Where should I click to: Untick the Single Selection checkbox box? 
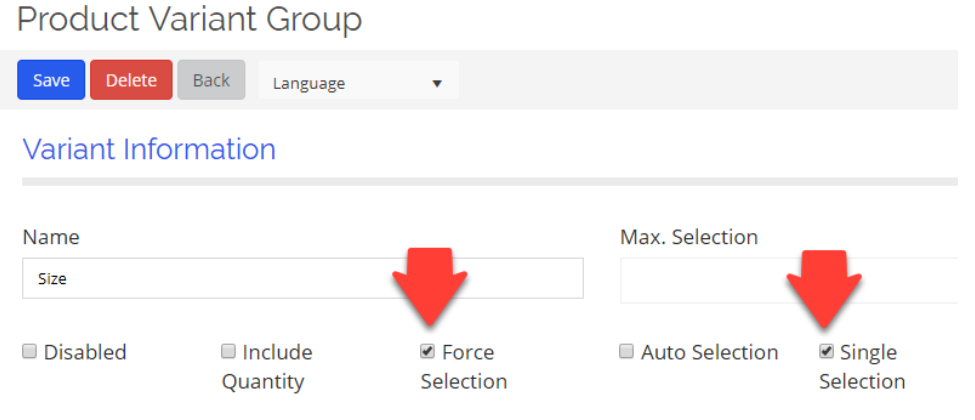click(826, 351)
